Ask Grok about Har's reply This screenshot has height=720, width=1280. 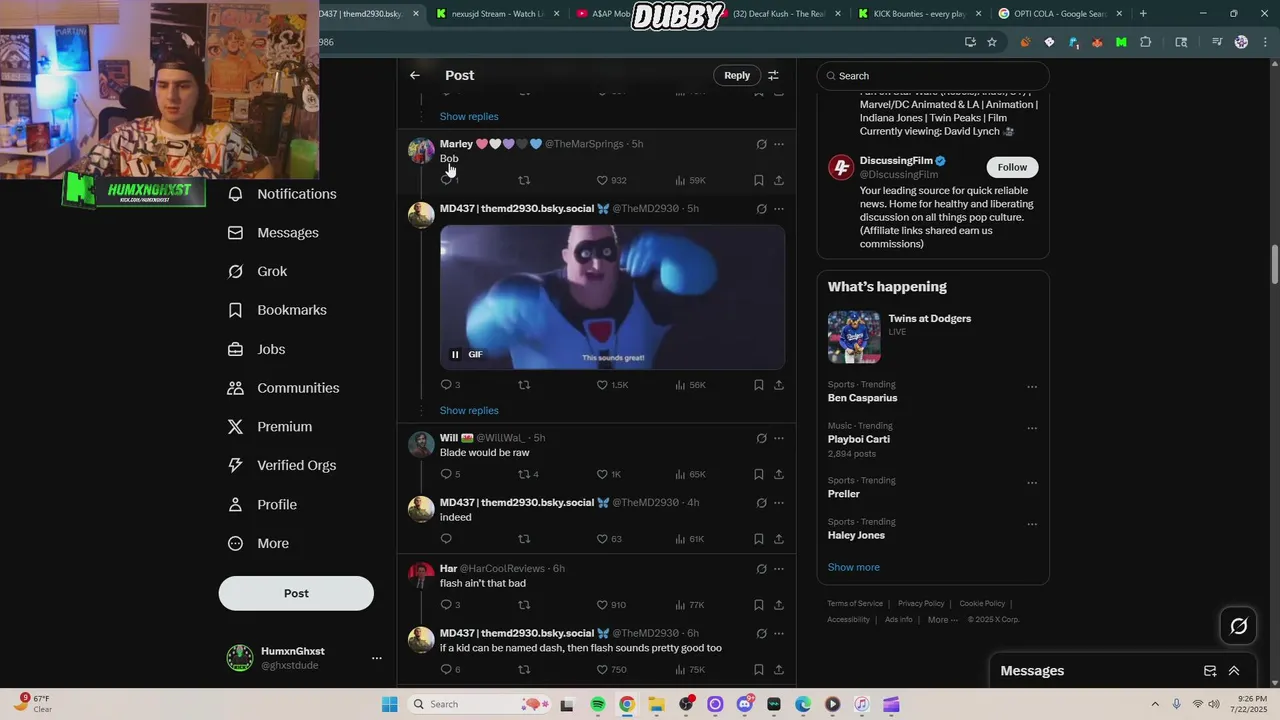pyautogui.click(x=761, y=569)
